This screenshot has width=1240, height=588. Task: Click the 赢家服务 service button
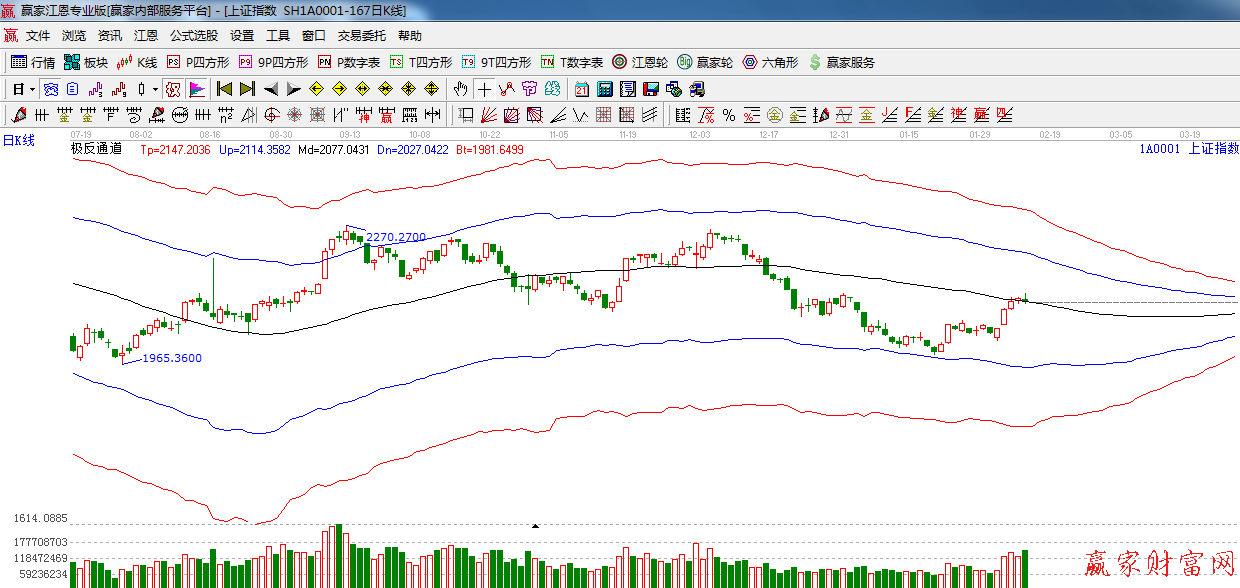tap(841, 62)
